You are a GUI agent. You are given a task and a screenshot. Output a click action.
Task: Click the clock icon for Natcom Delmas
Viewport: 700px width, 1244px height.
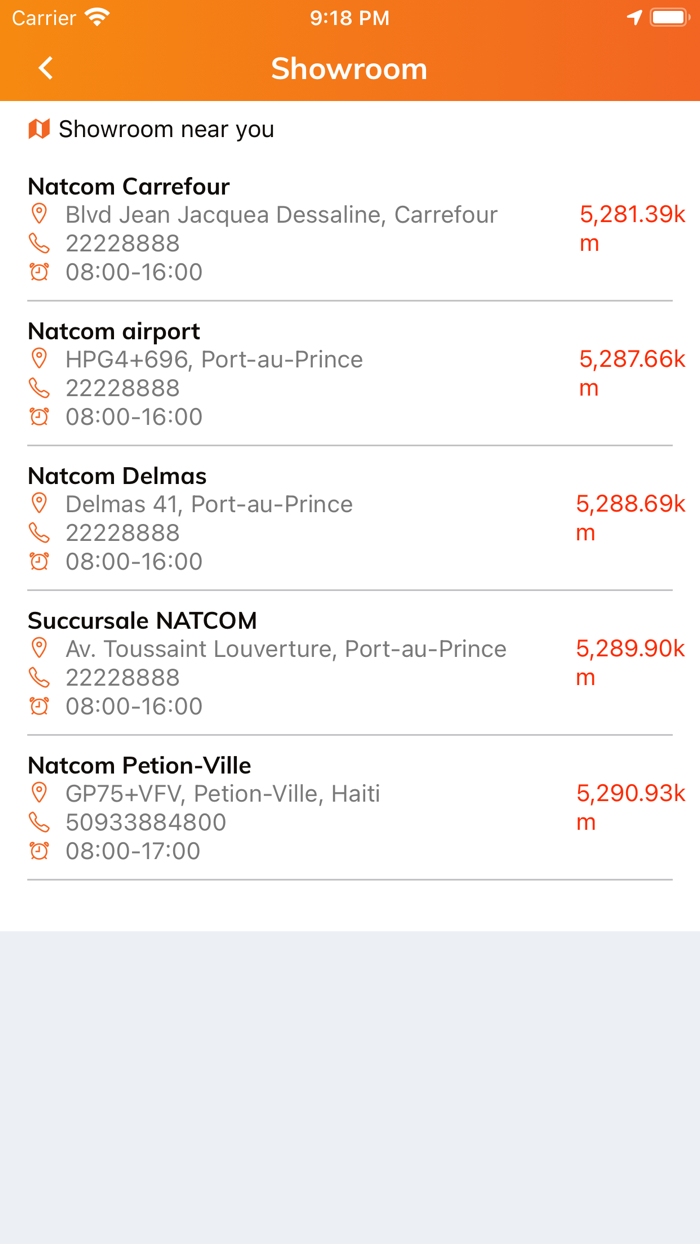pos(40,561)
